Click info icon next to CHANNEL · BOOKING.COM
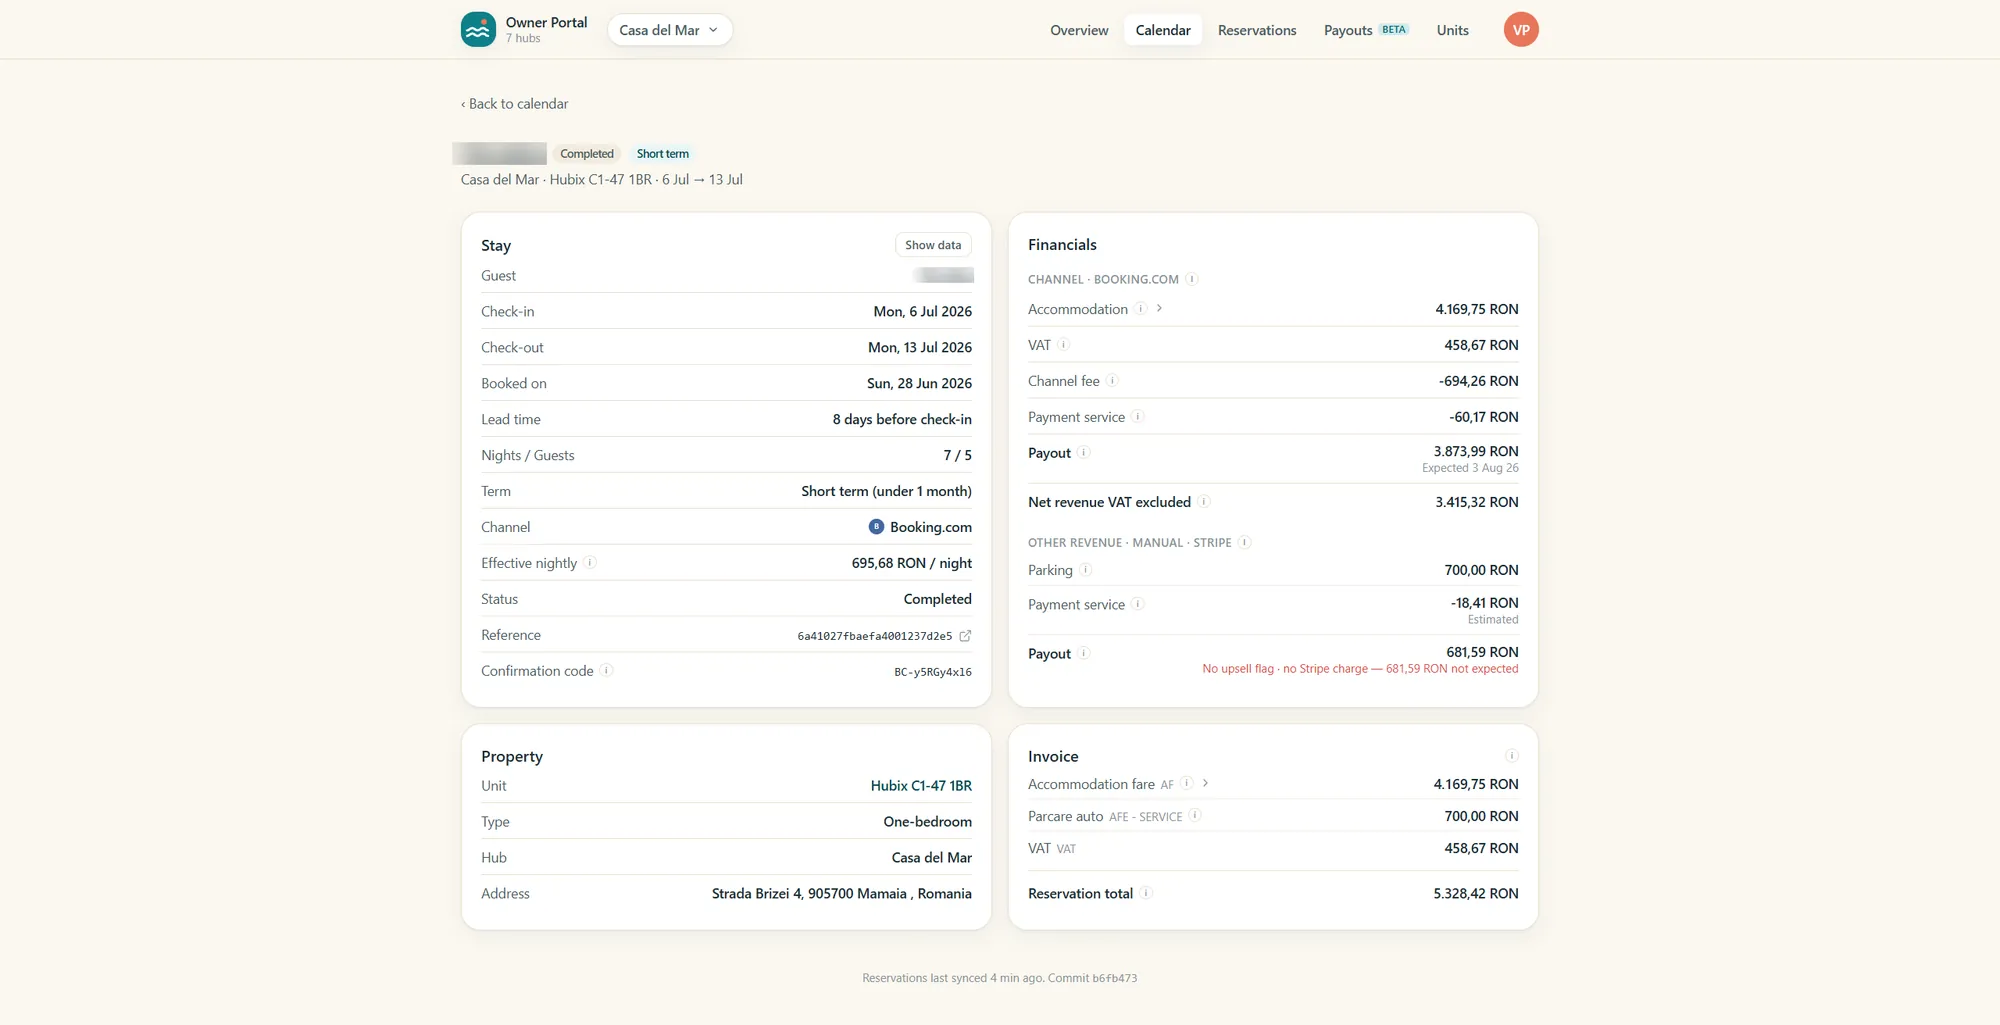Viewport: 2000px width, 1025px height. (1192, 279)
